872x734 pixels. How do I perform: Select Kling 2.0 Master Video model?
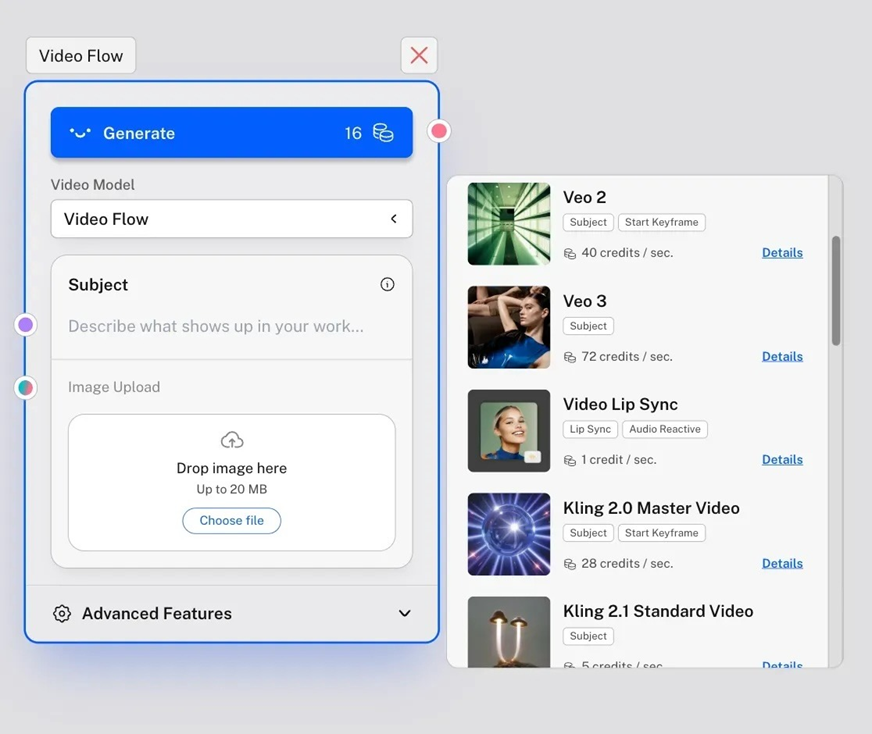pos(650,508)
